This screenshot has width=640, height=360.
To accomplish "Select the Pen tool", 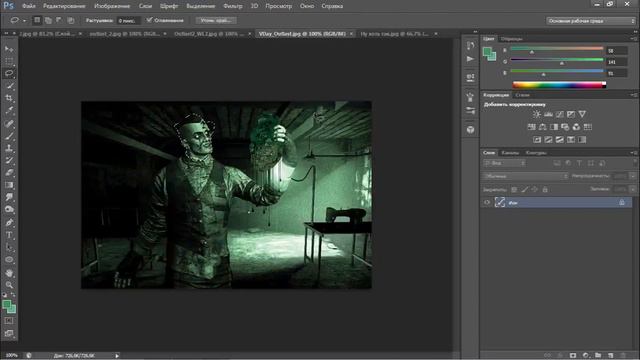I will pyautogui.click(x=9, y=223).
